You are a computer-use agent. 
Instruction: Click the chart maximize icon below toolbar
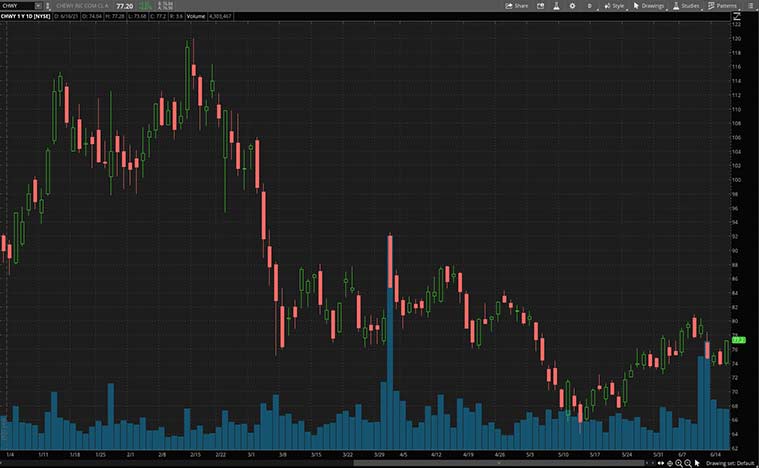[737, 15]
